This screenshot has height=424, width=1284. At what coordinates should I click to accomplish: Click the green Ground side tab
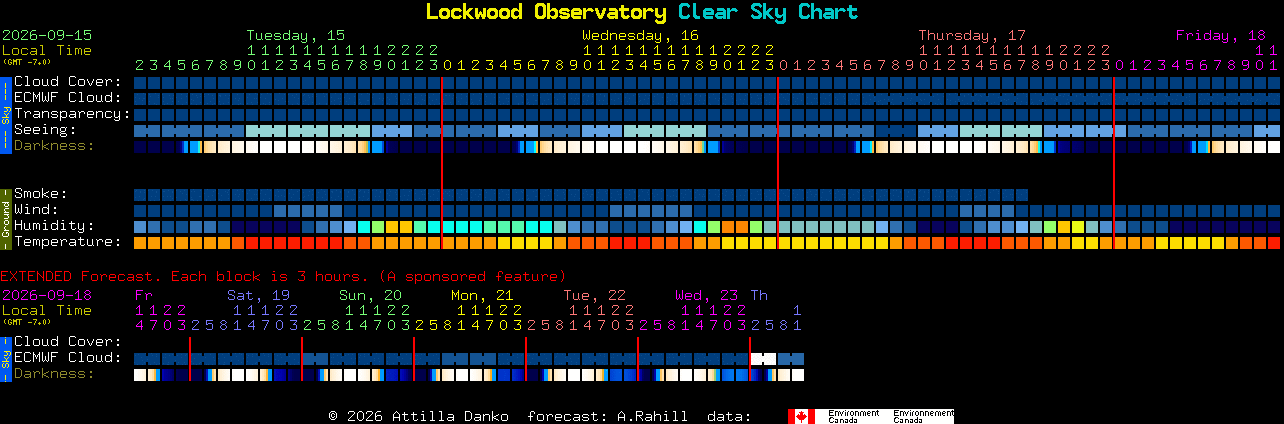(x=5, y=218)
